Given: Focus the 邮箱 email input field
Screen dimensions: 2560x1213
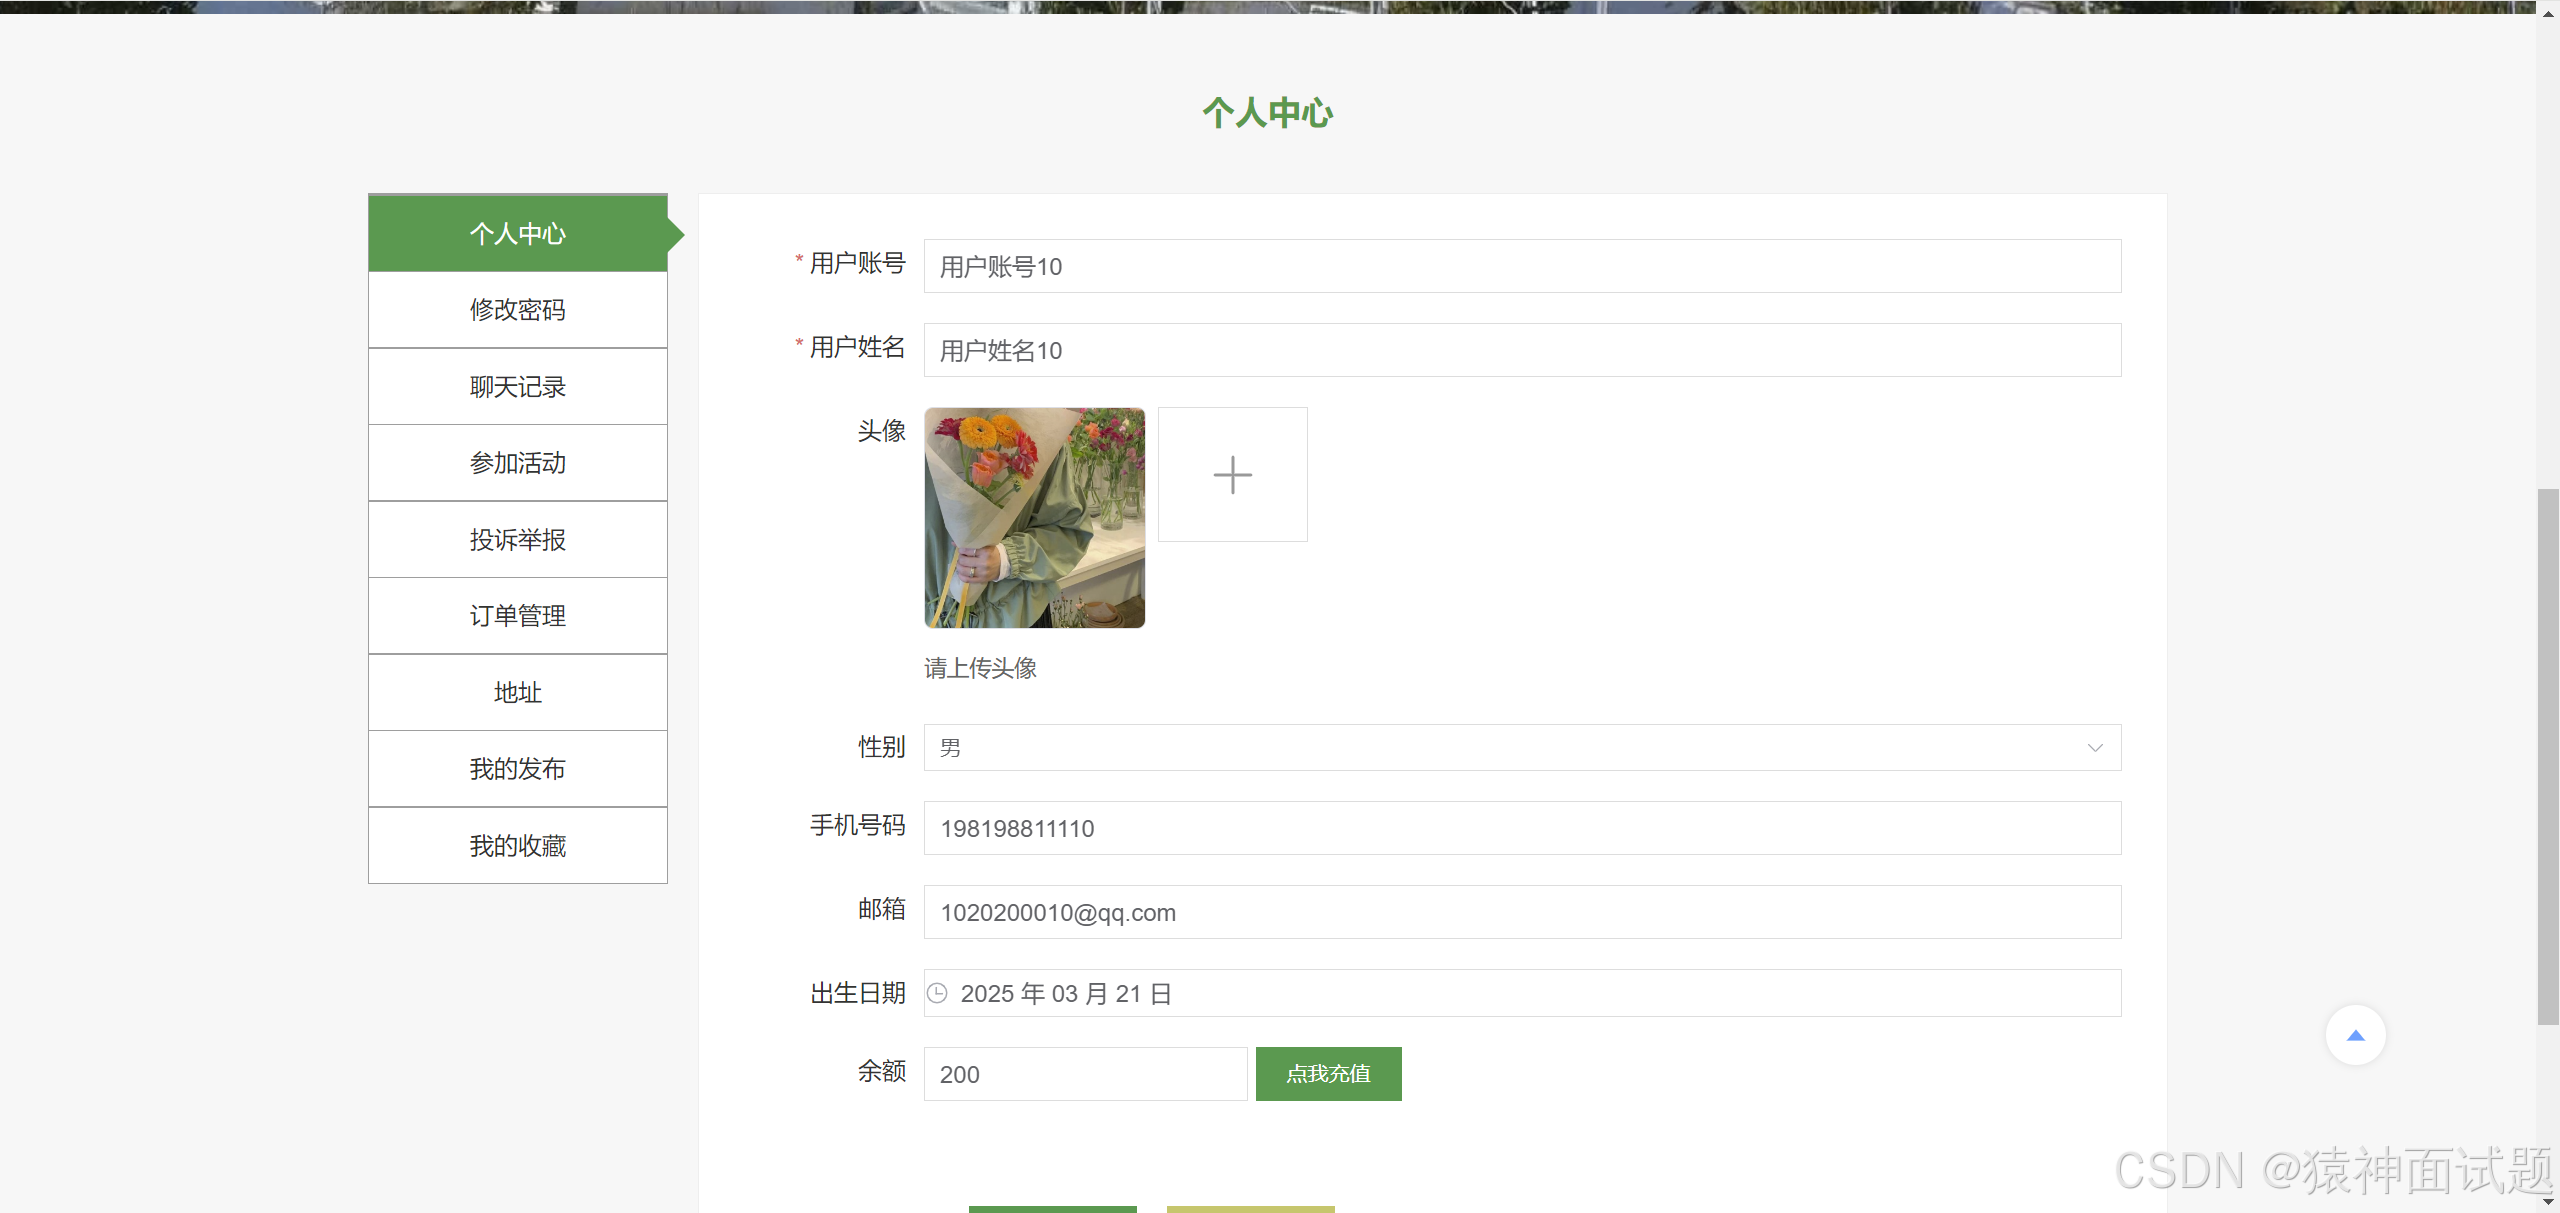Looking at the screenshot, I should [x=1521, y=912].
